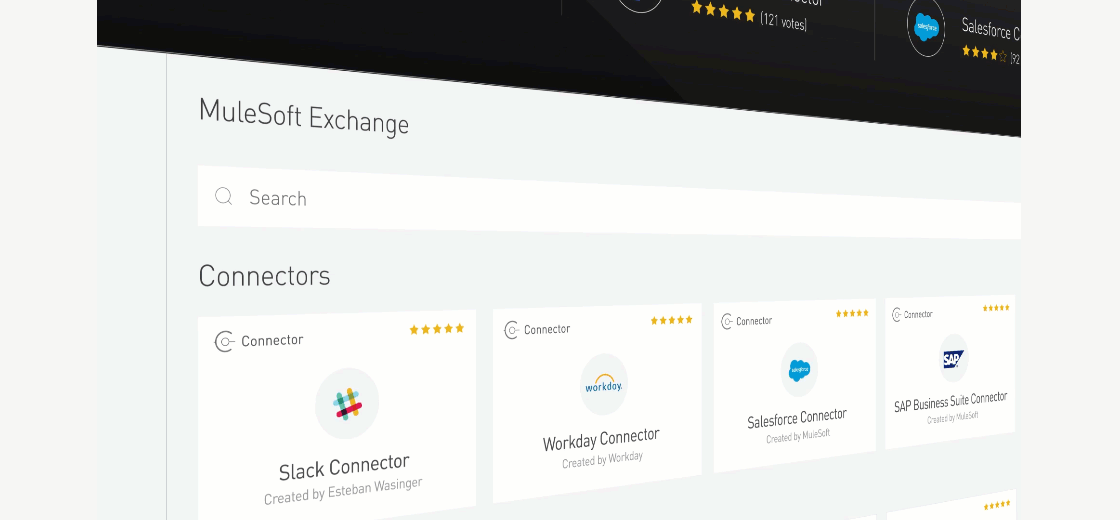Click the magnifier icon in the search bar
Image resolution: width=1120 pixels, height=520 pixels.
224,196
